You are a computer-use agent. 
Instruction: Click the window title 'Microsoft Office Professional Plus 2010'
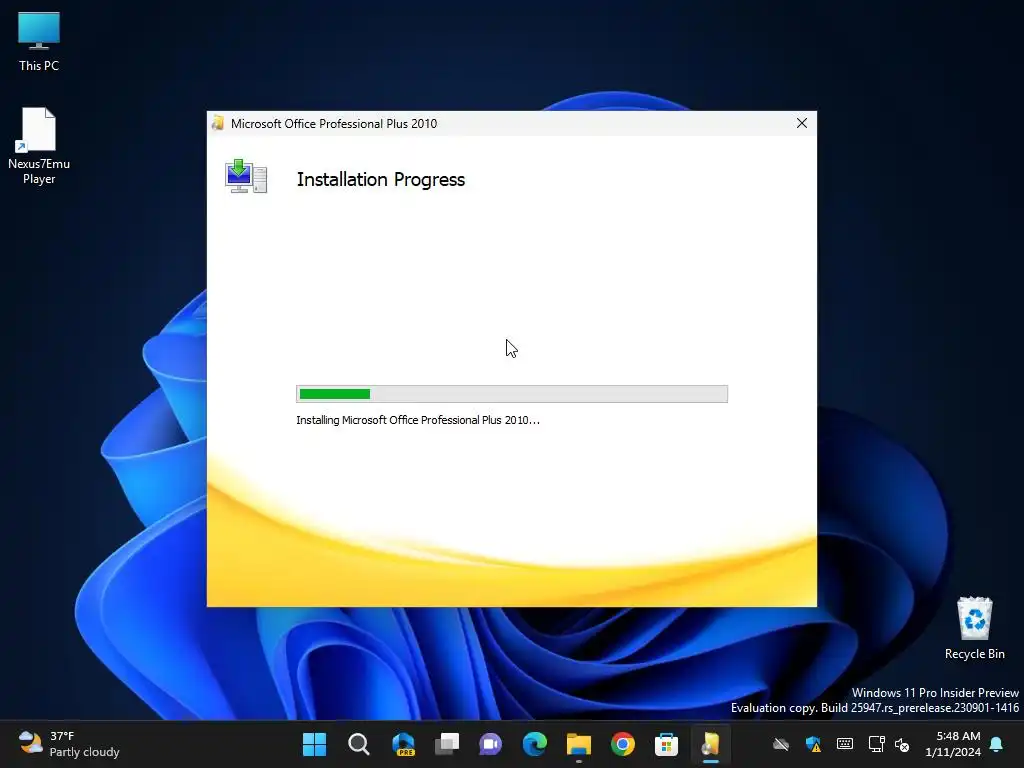(334, 123)
